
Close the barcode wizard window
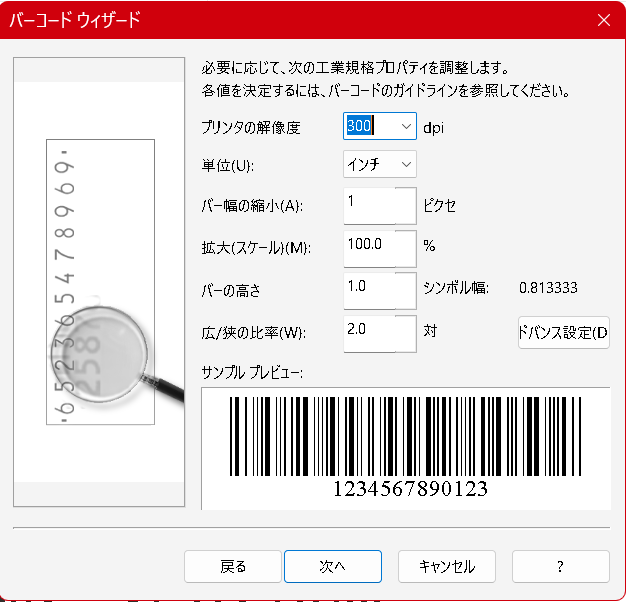[603, 19]
